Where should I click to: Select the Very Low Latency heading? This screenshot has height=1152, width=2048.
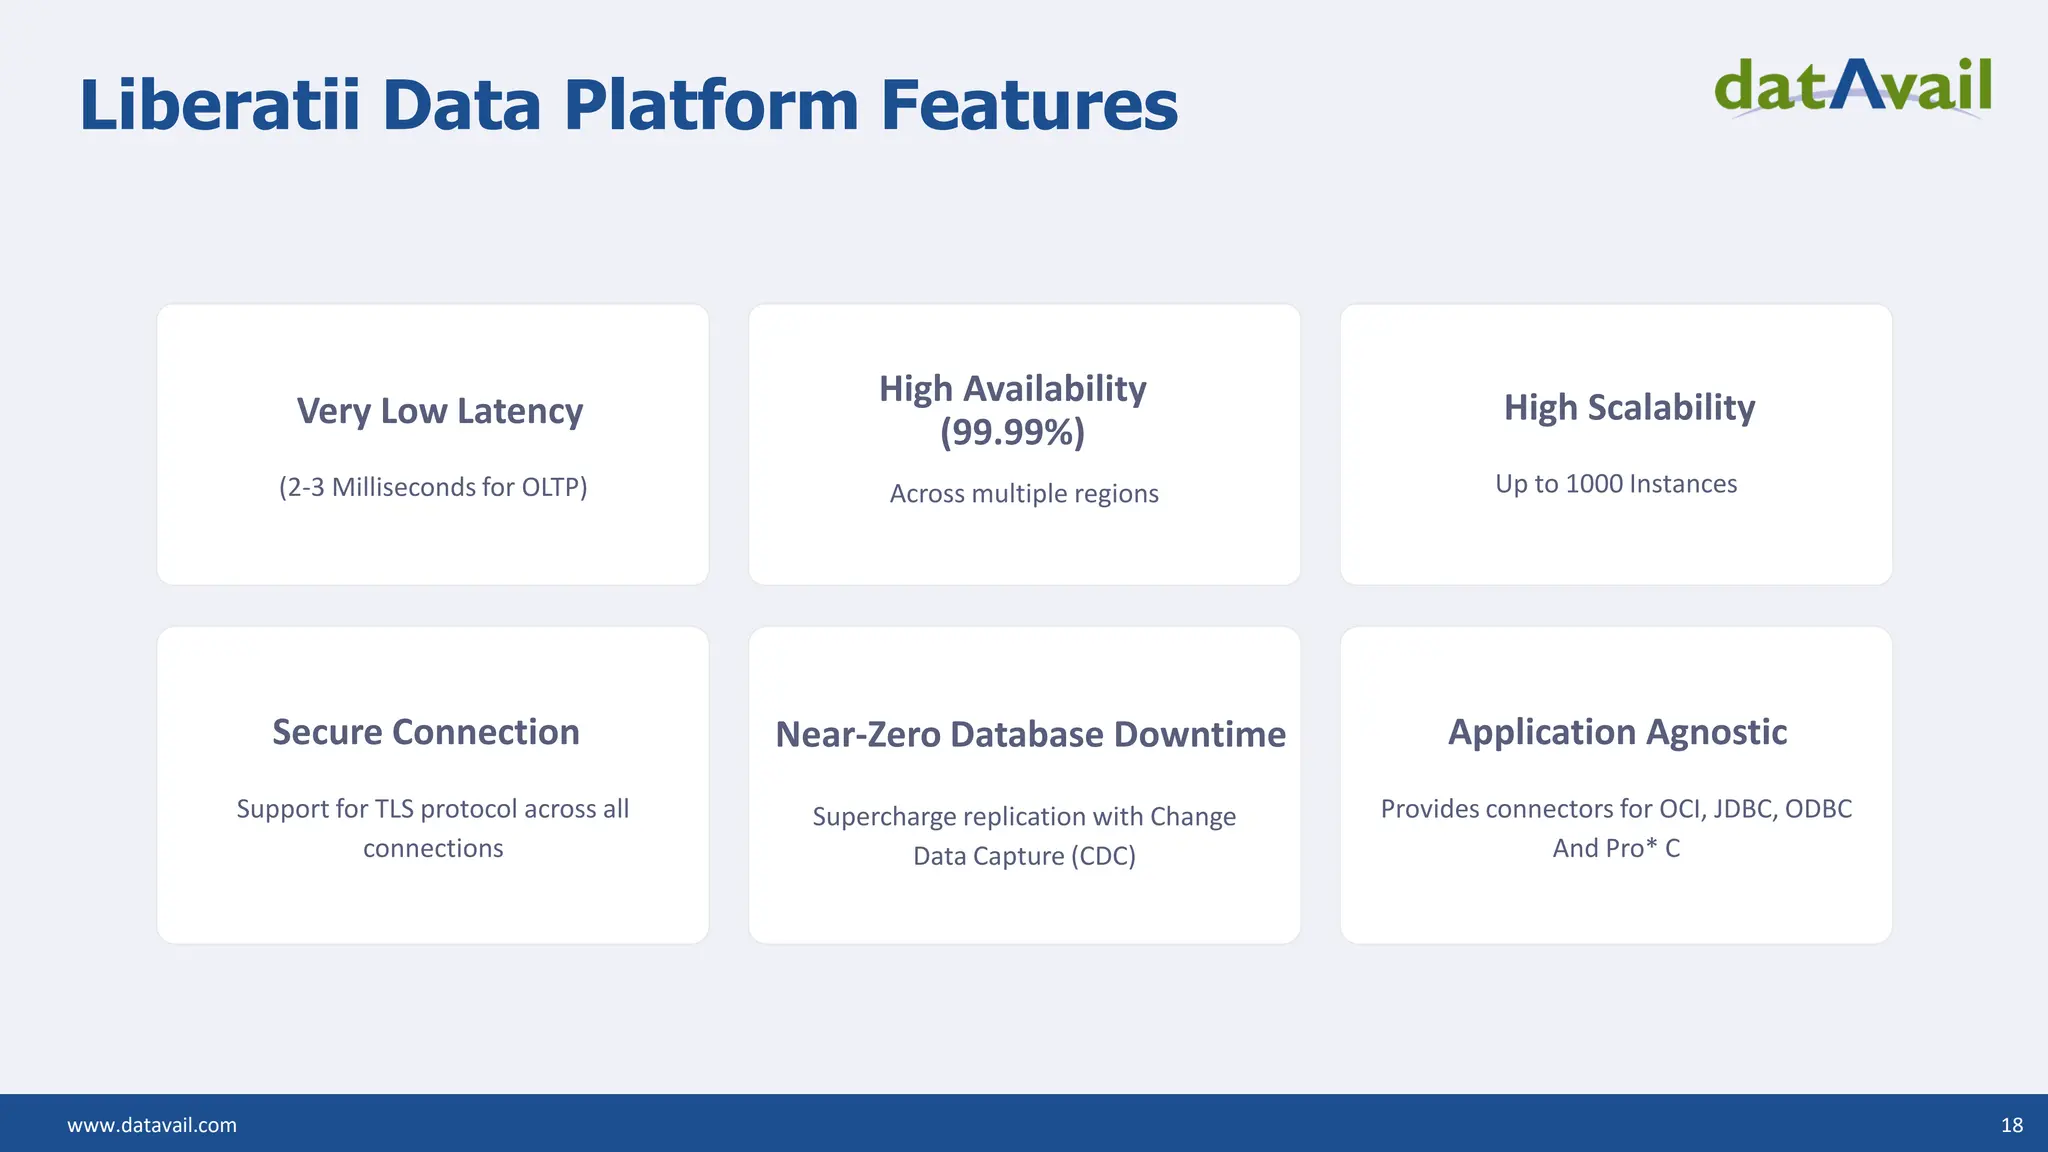pyautogui.click(x=439, y=411)
